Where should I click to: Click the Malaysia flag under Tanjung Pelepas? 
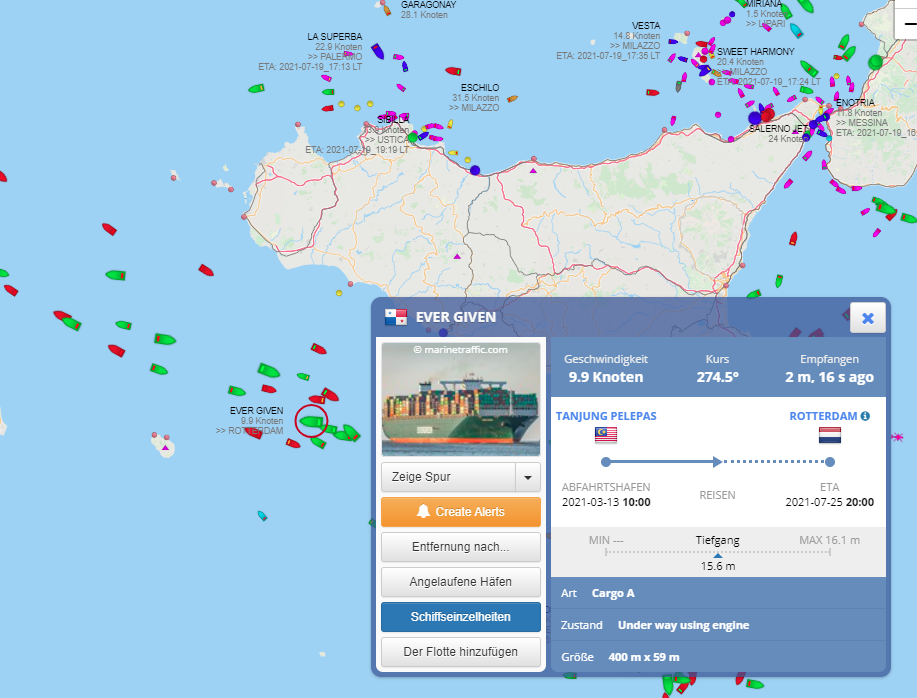(x=606, y=435)
